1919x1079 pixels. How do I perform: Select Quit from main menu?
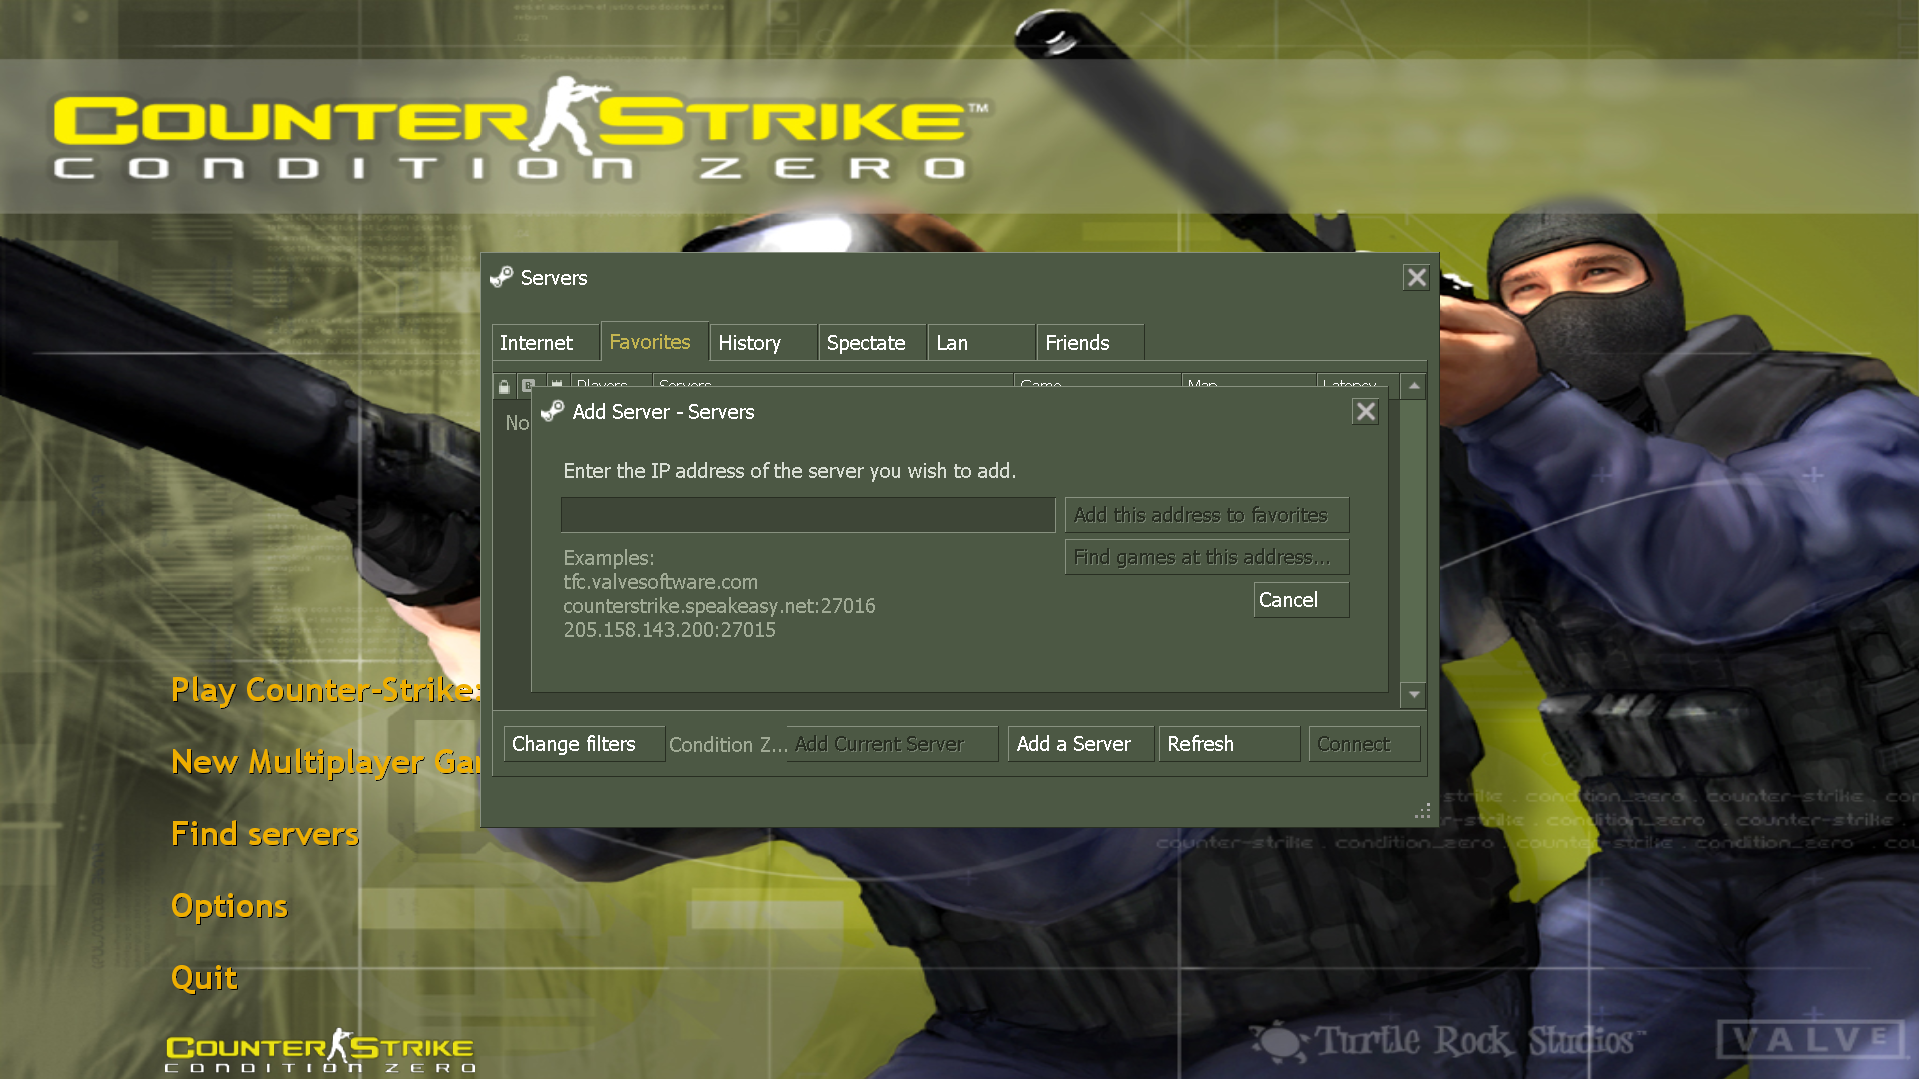point(204,978)
